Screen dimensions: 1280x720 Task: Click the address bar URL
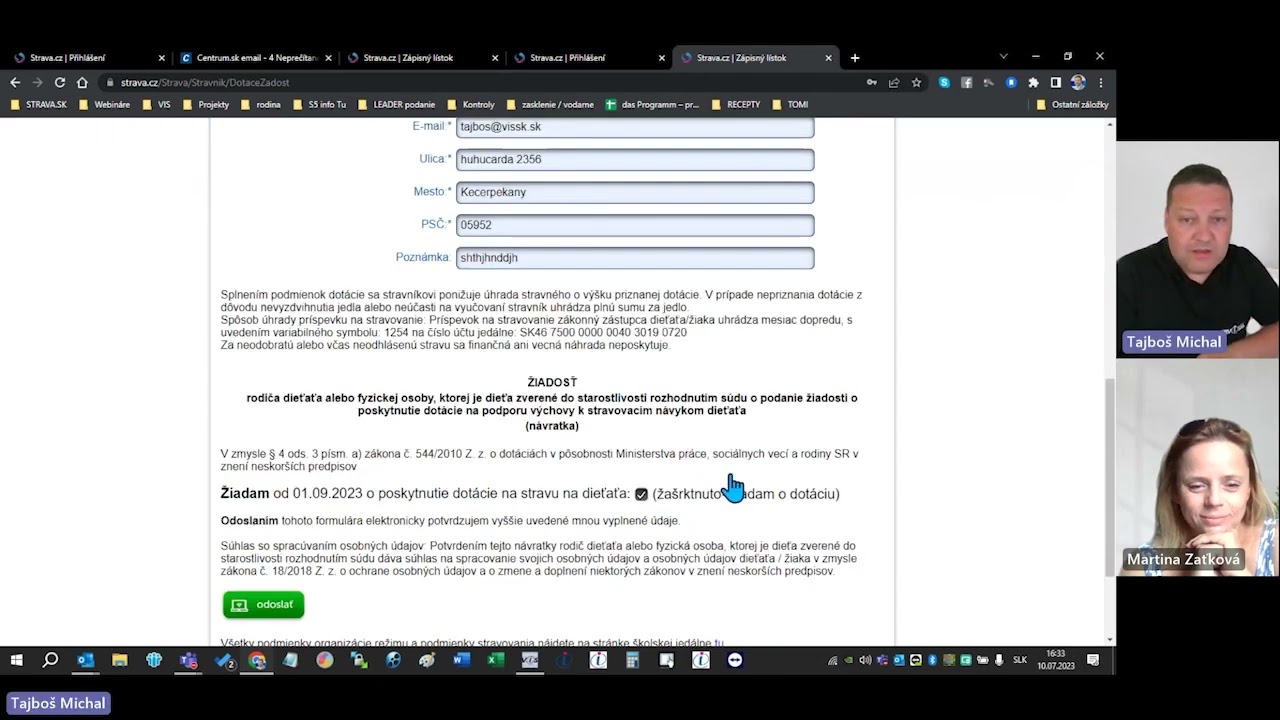tap(205, 83)
